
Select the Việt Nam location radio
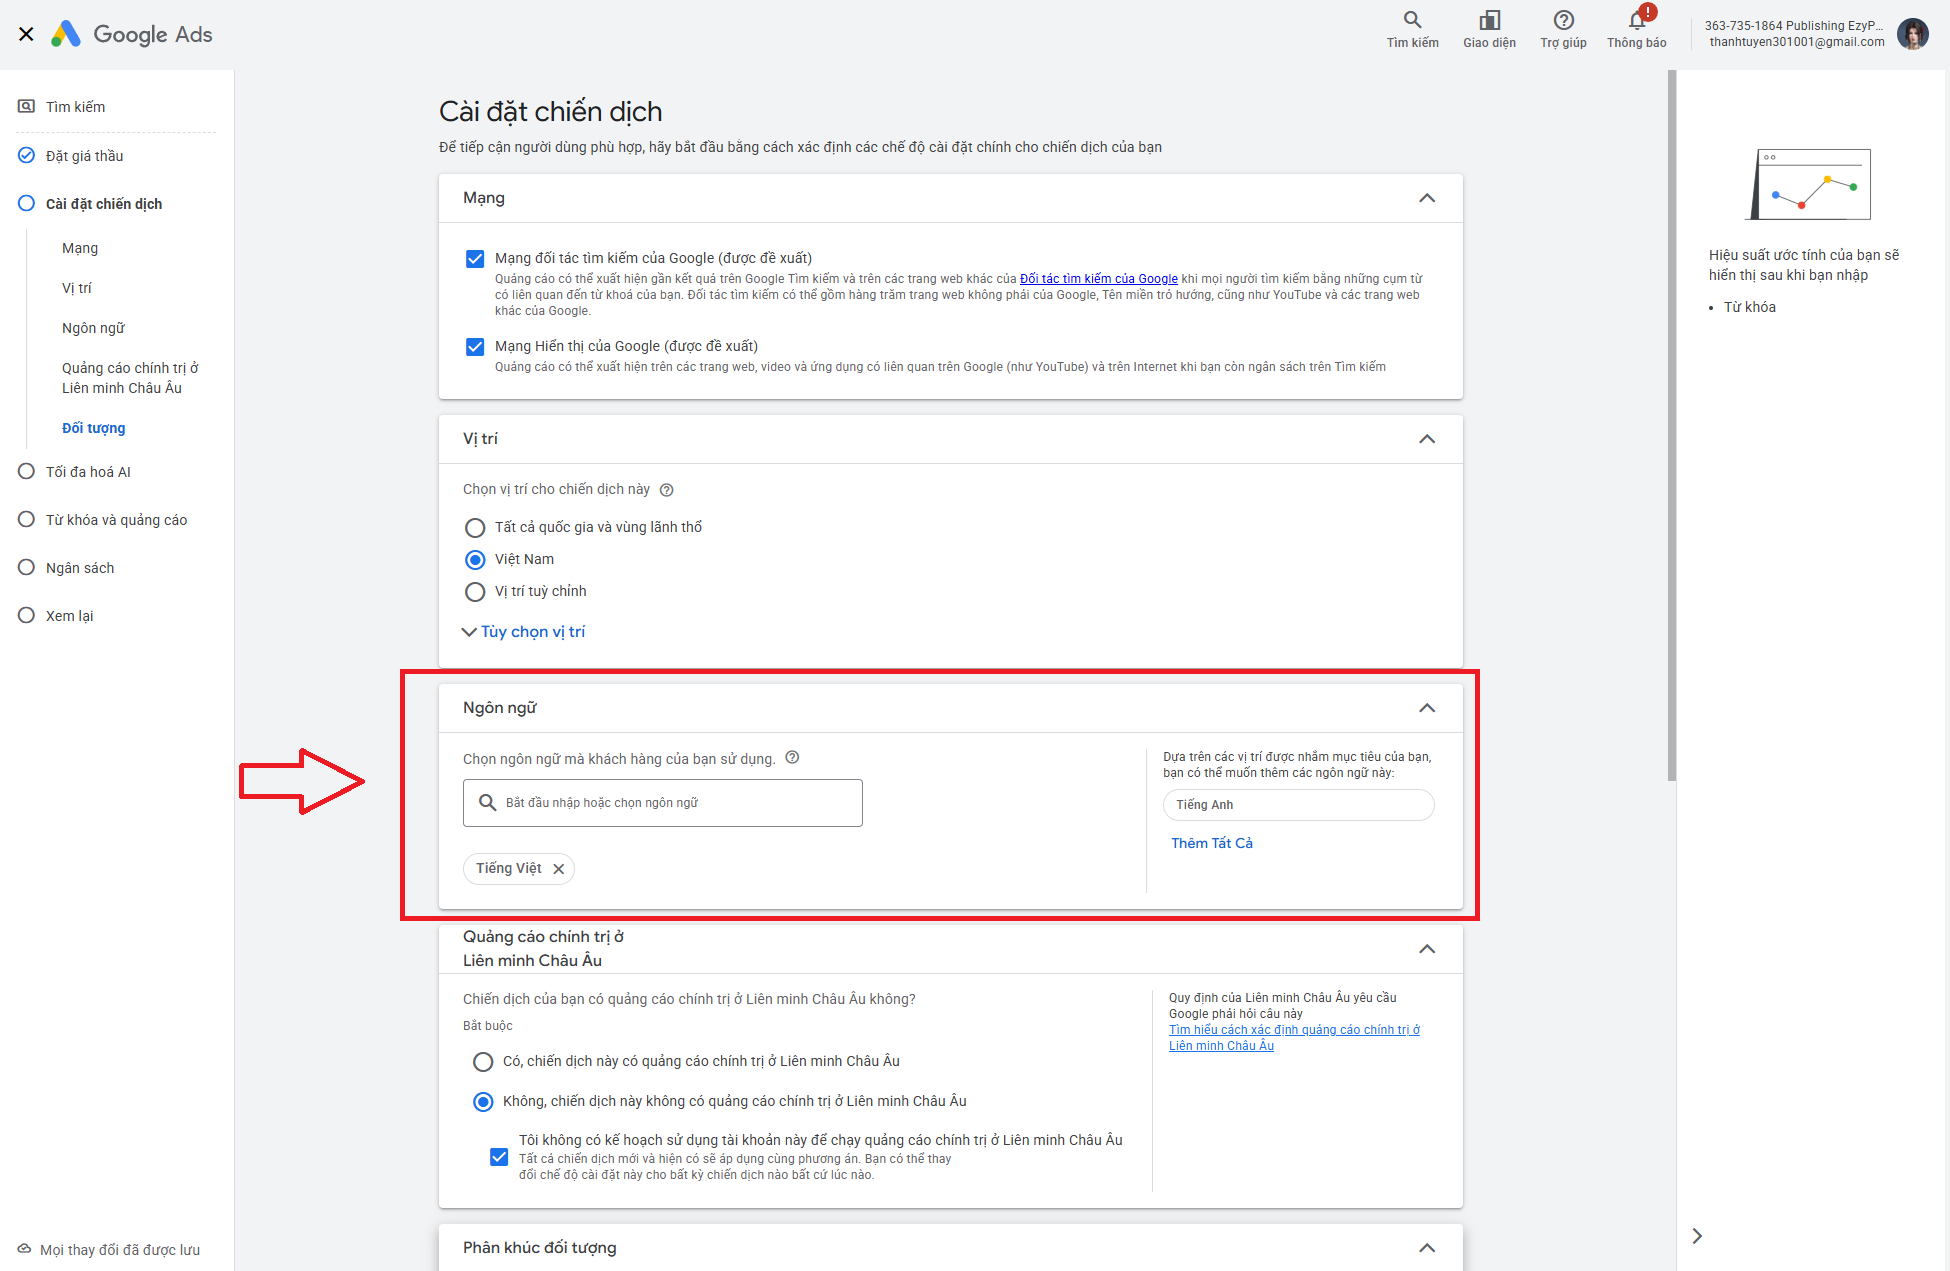(475, 560)
